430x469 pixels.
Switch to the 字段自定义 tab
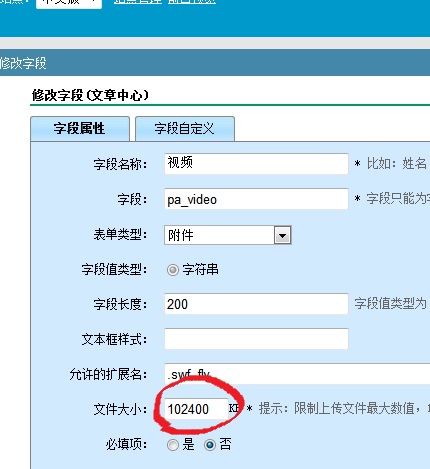click(185, 129)
